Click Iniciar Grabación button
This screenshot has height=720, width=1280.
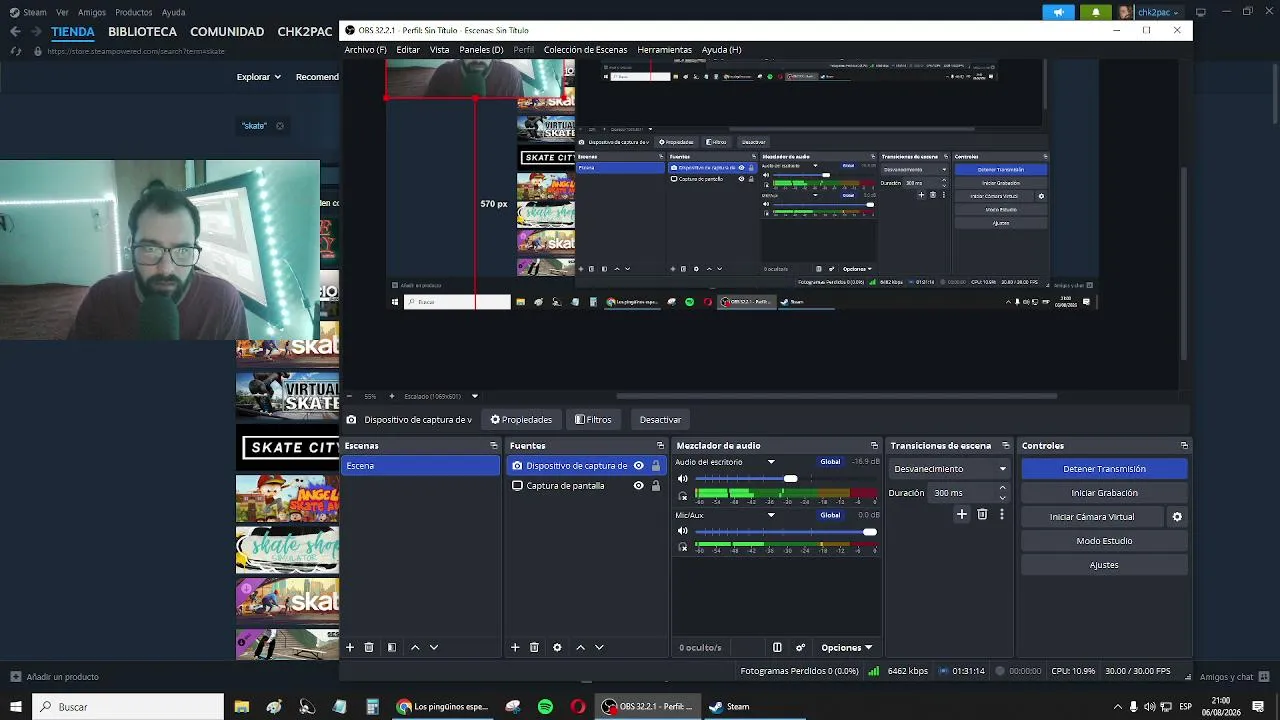[1104, 493]
